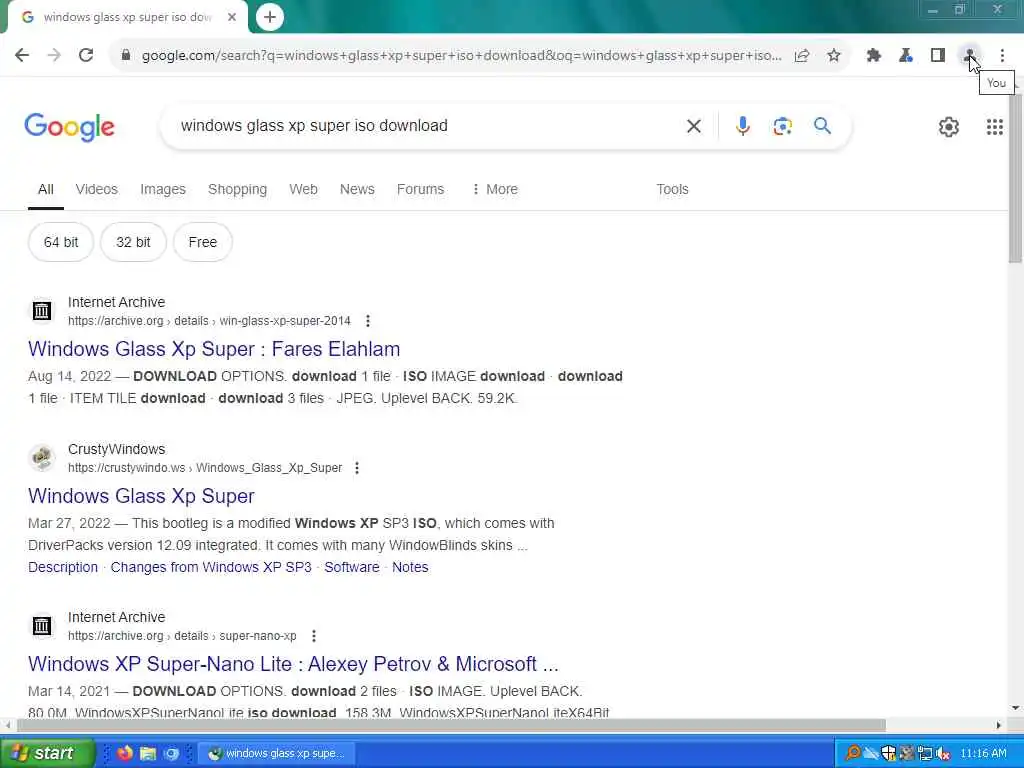Click the Google logo
Viewport: 1024px width, 768px height.
69,127
